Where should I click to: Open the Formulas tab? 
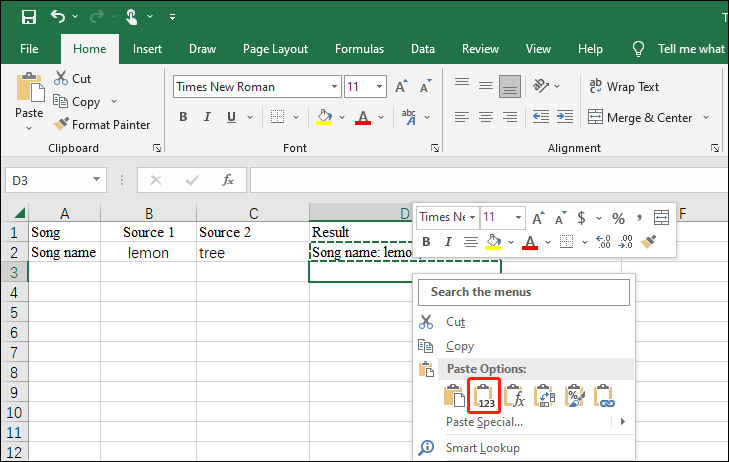pyautogui.click(x=359, y=49)
